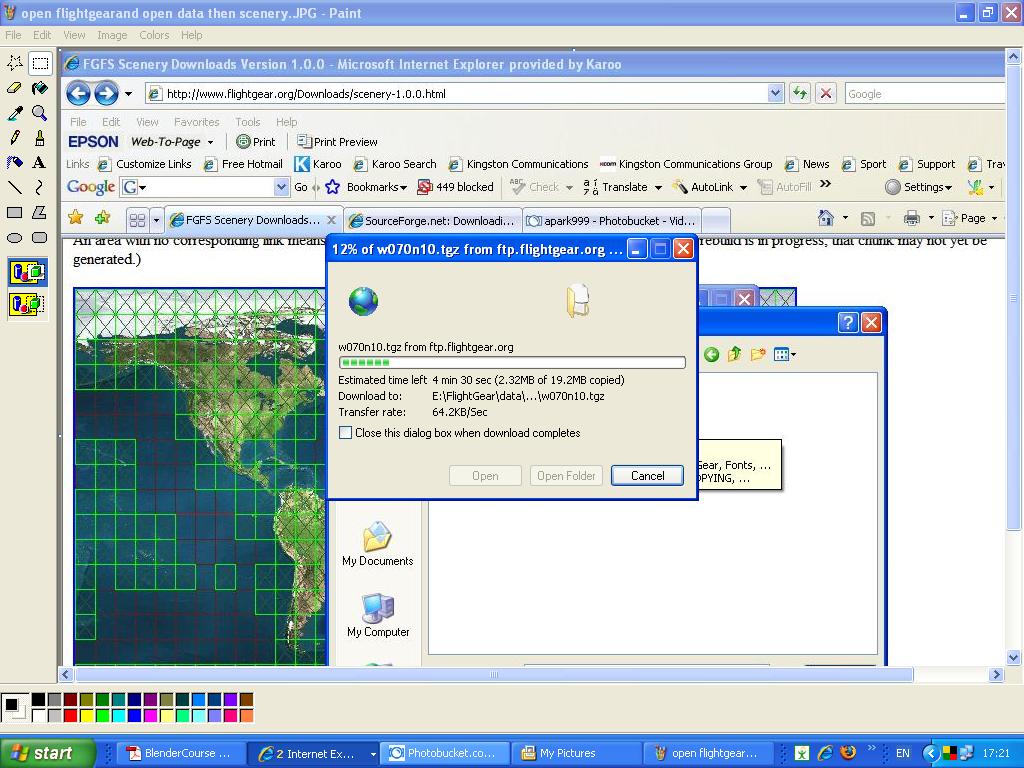Expand the Web-To-Page dropdown

coord(210,142)
